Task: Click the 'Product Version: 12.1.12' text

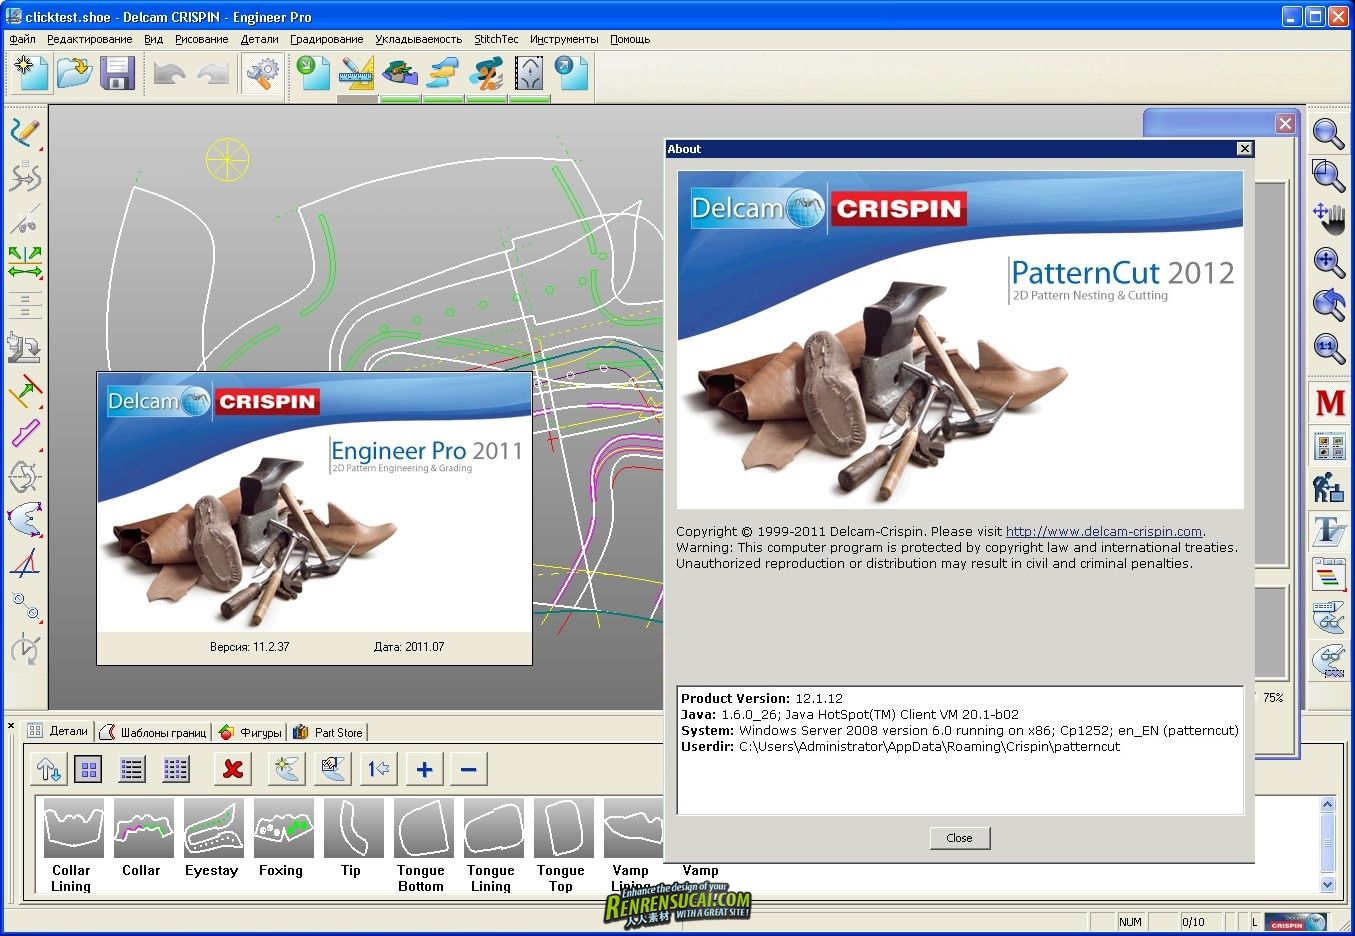Action: tap(762, 699)
